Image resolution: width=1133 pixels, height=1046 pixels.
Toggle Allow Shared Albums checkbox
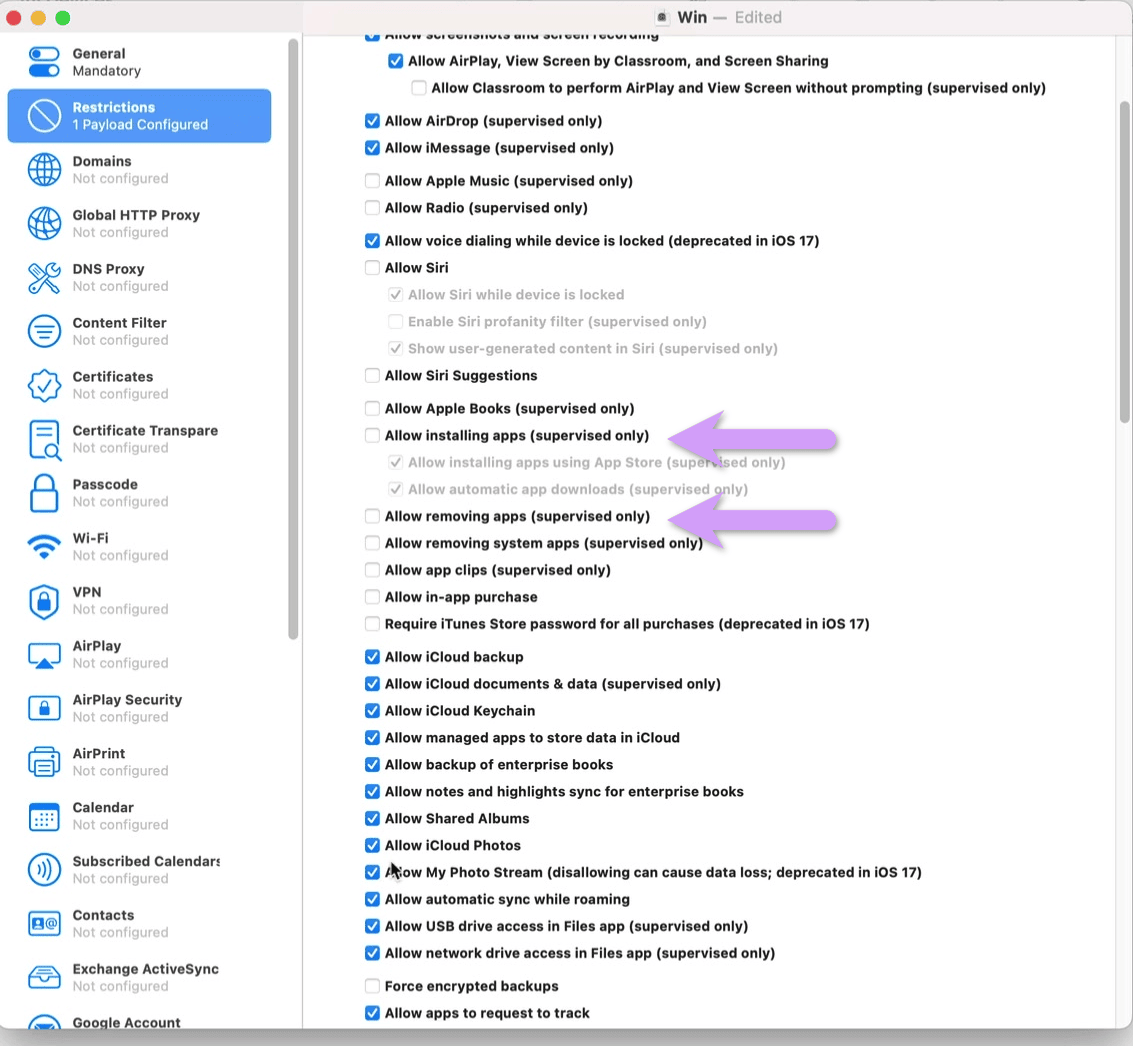click(372, 818)
